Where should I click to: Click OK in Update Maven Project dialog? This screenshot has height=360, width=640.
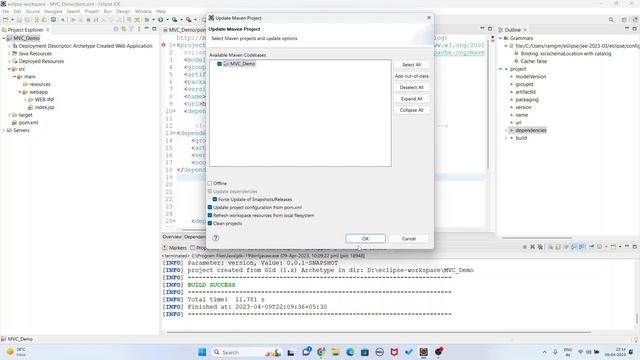click(x=365, y=238)
